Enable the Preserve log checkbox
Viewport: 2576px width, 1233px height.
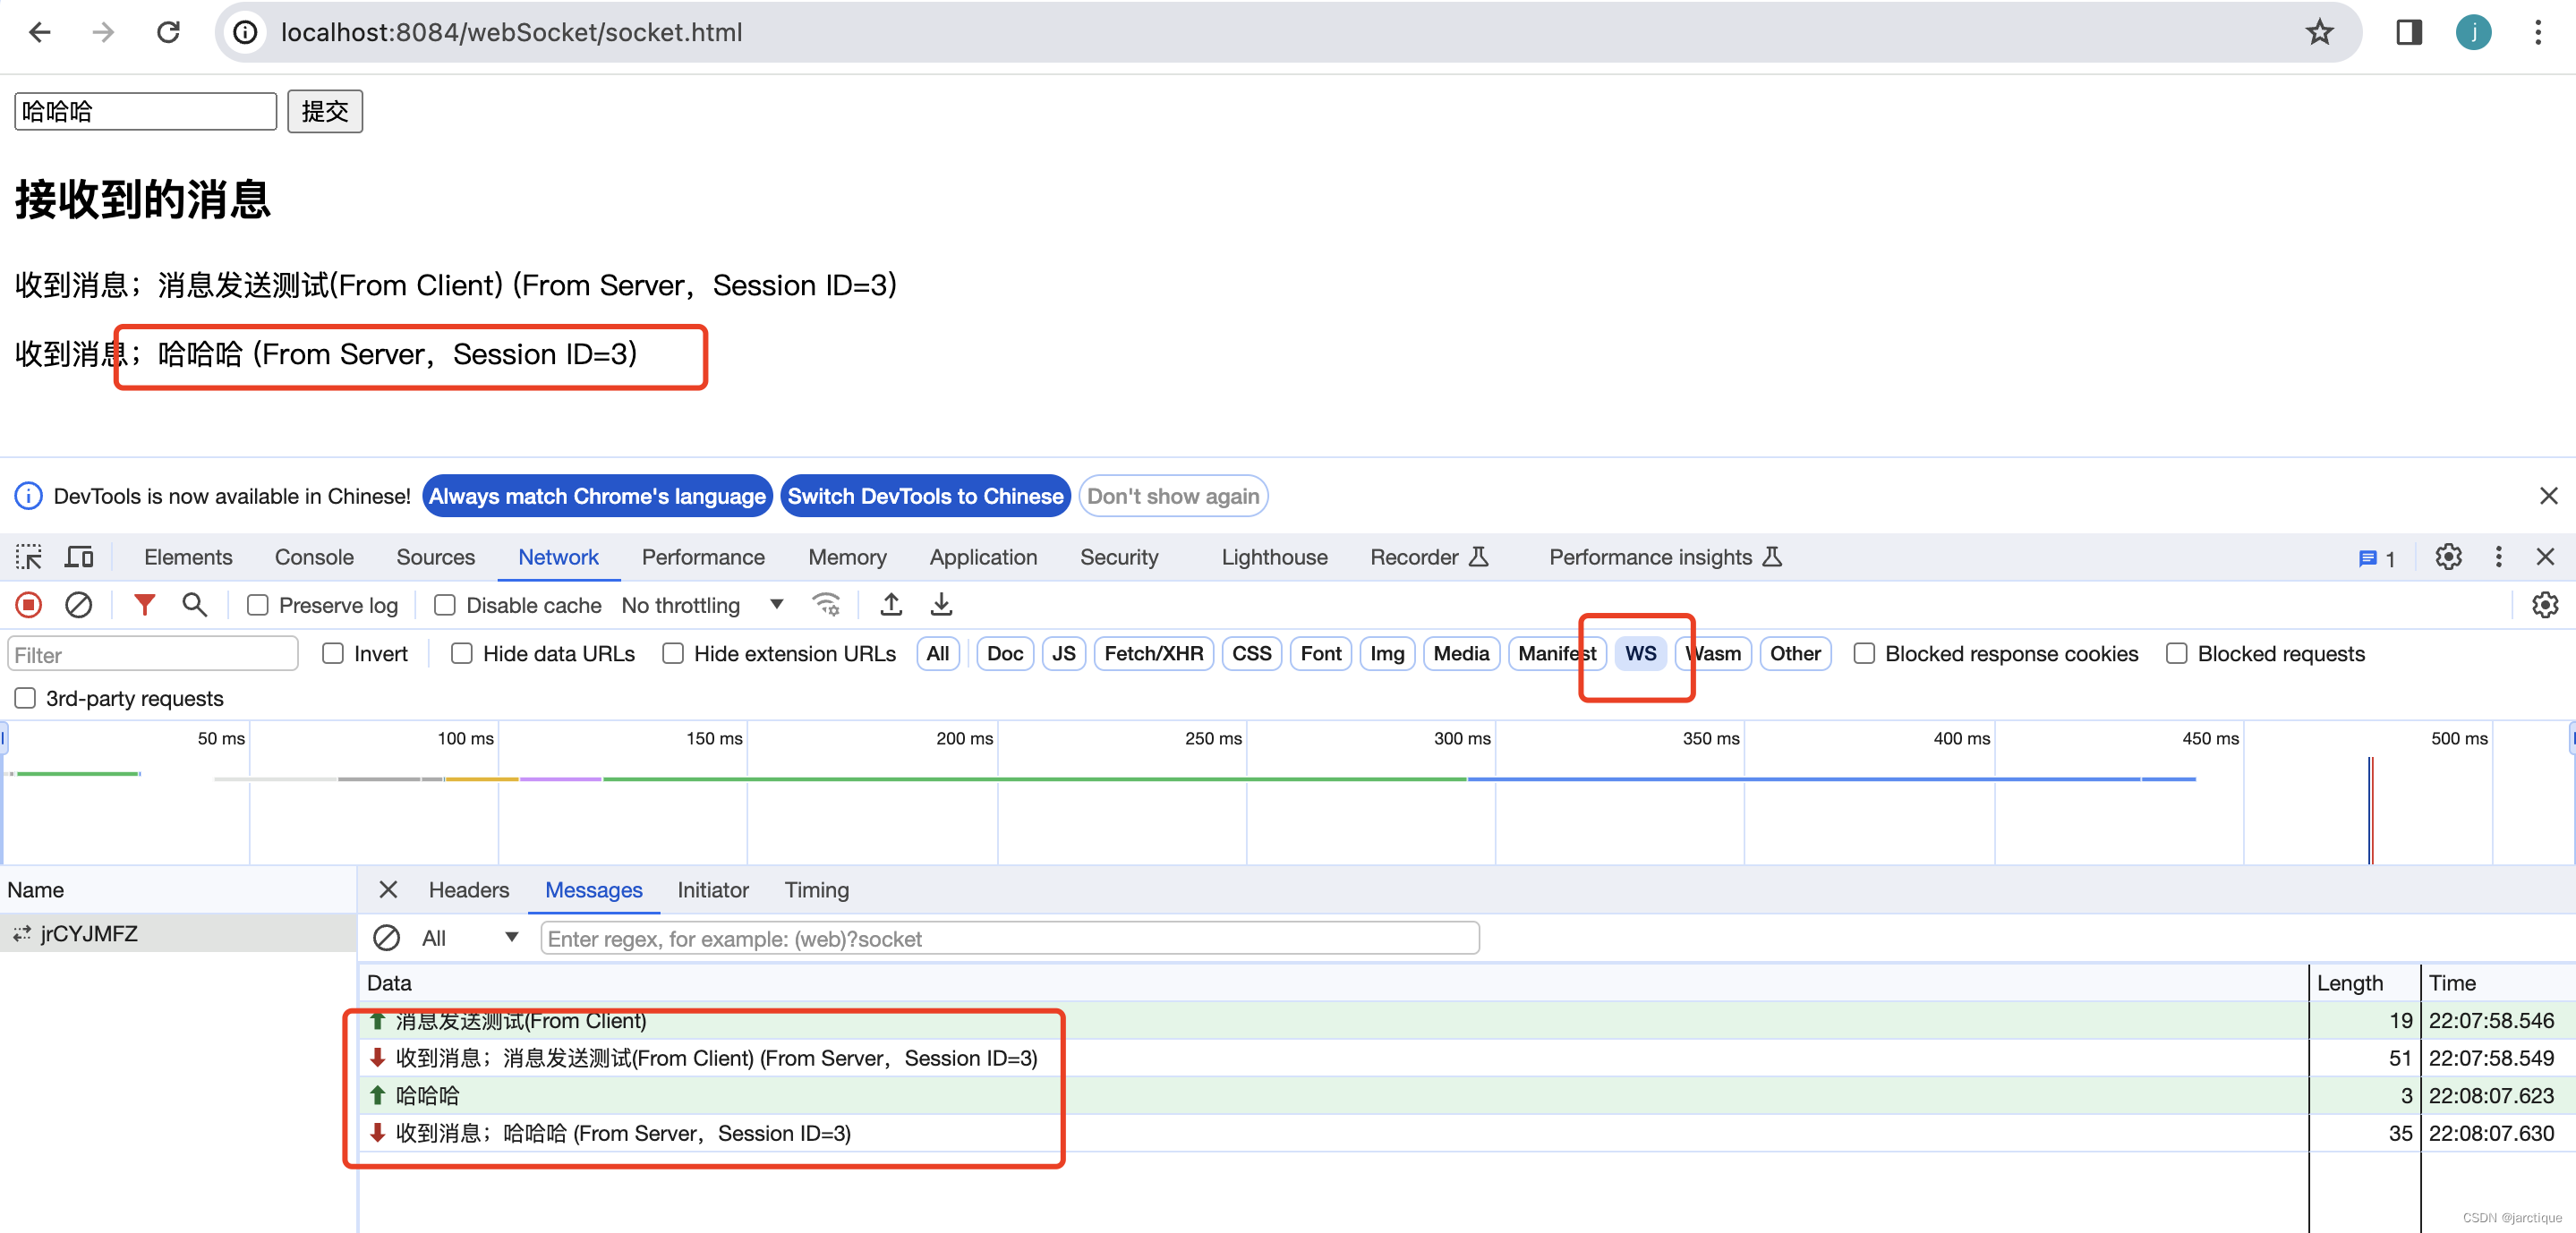coord(258,605)
